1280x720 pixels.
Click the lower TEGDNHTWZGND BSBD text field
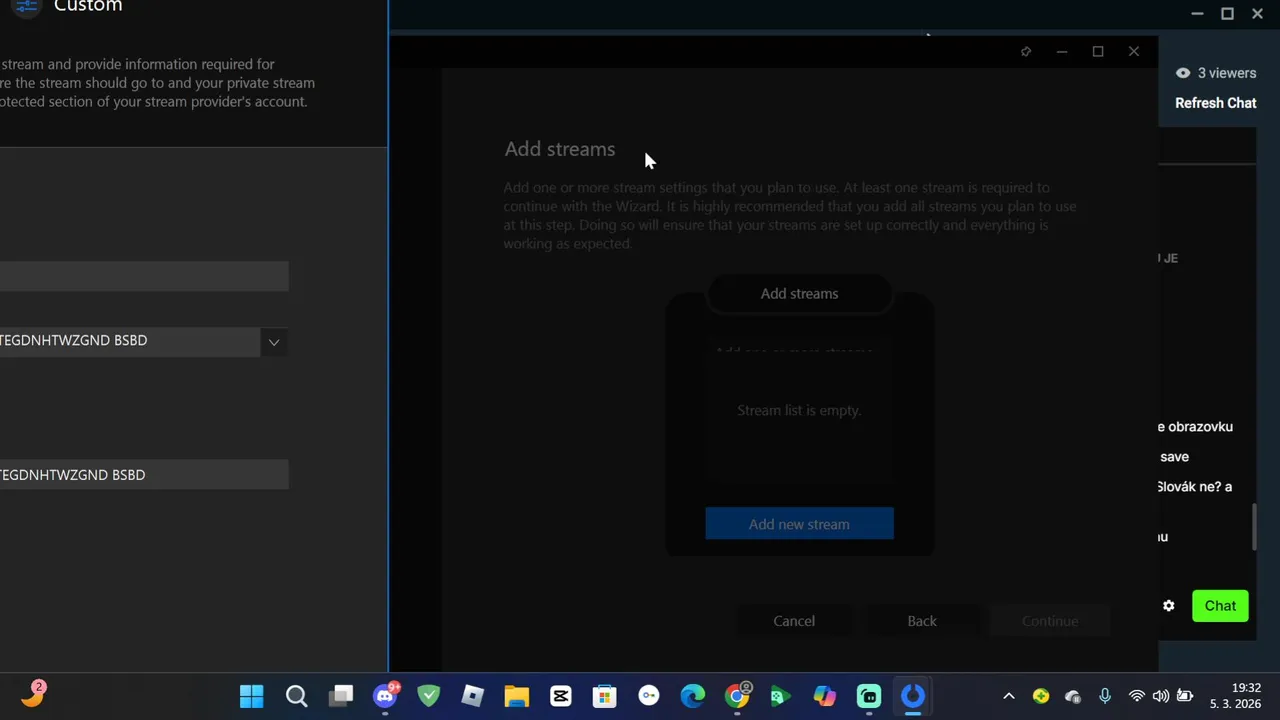[x=144, y=475]
